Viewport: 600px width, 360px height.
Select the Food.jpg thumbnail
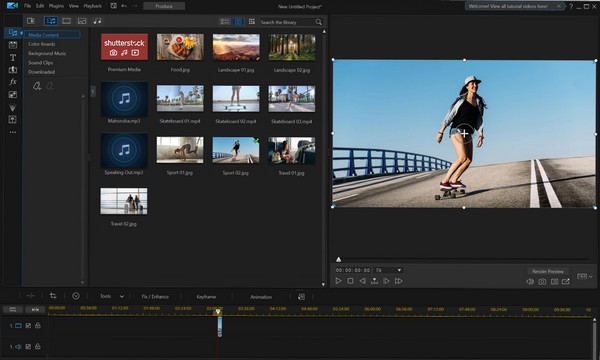pos(180,47)
